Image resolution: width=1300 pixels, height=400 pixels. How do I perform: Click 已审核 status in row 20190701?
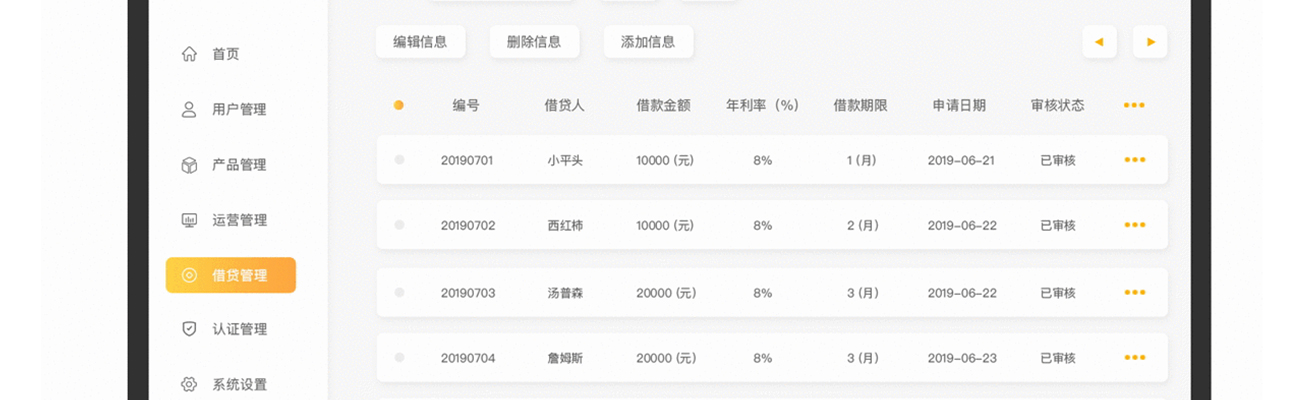point(1058,160)
